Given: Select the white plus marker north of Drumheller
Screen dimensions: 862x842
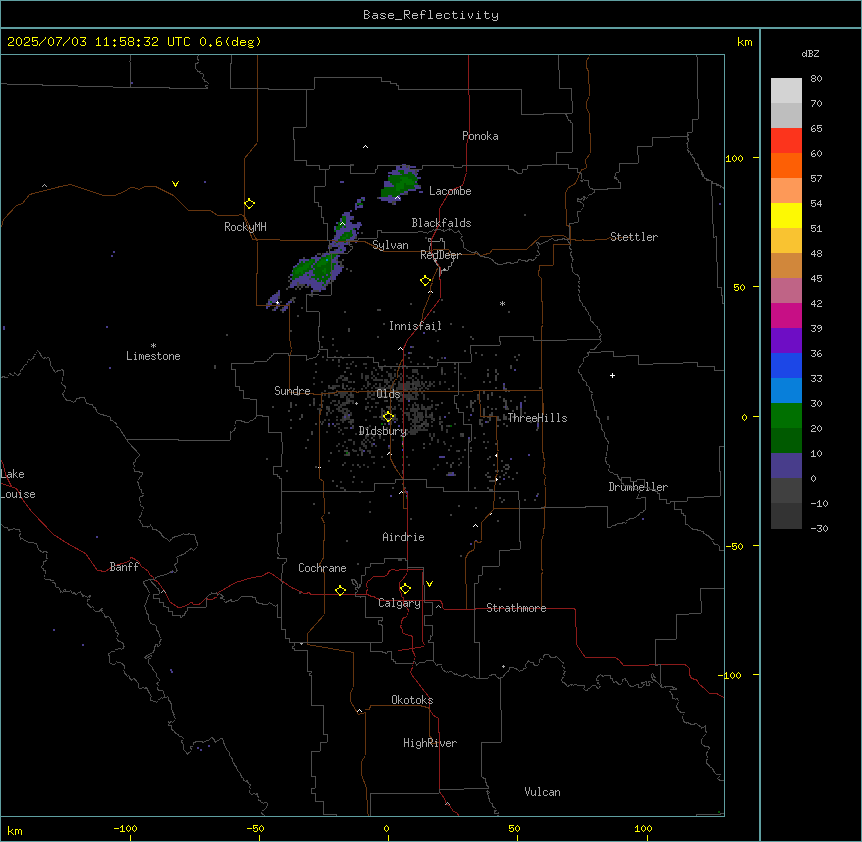Looking at the screenshot, I should click(612, 375).
